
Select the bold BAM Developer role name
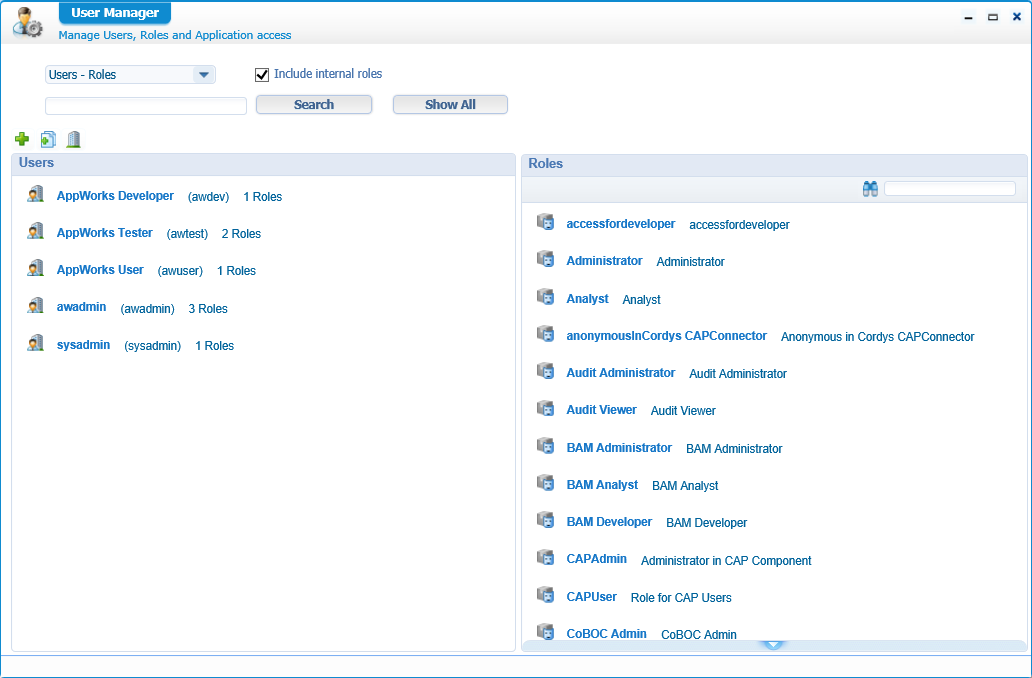609,521
